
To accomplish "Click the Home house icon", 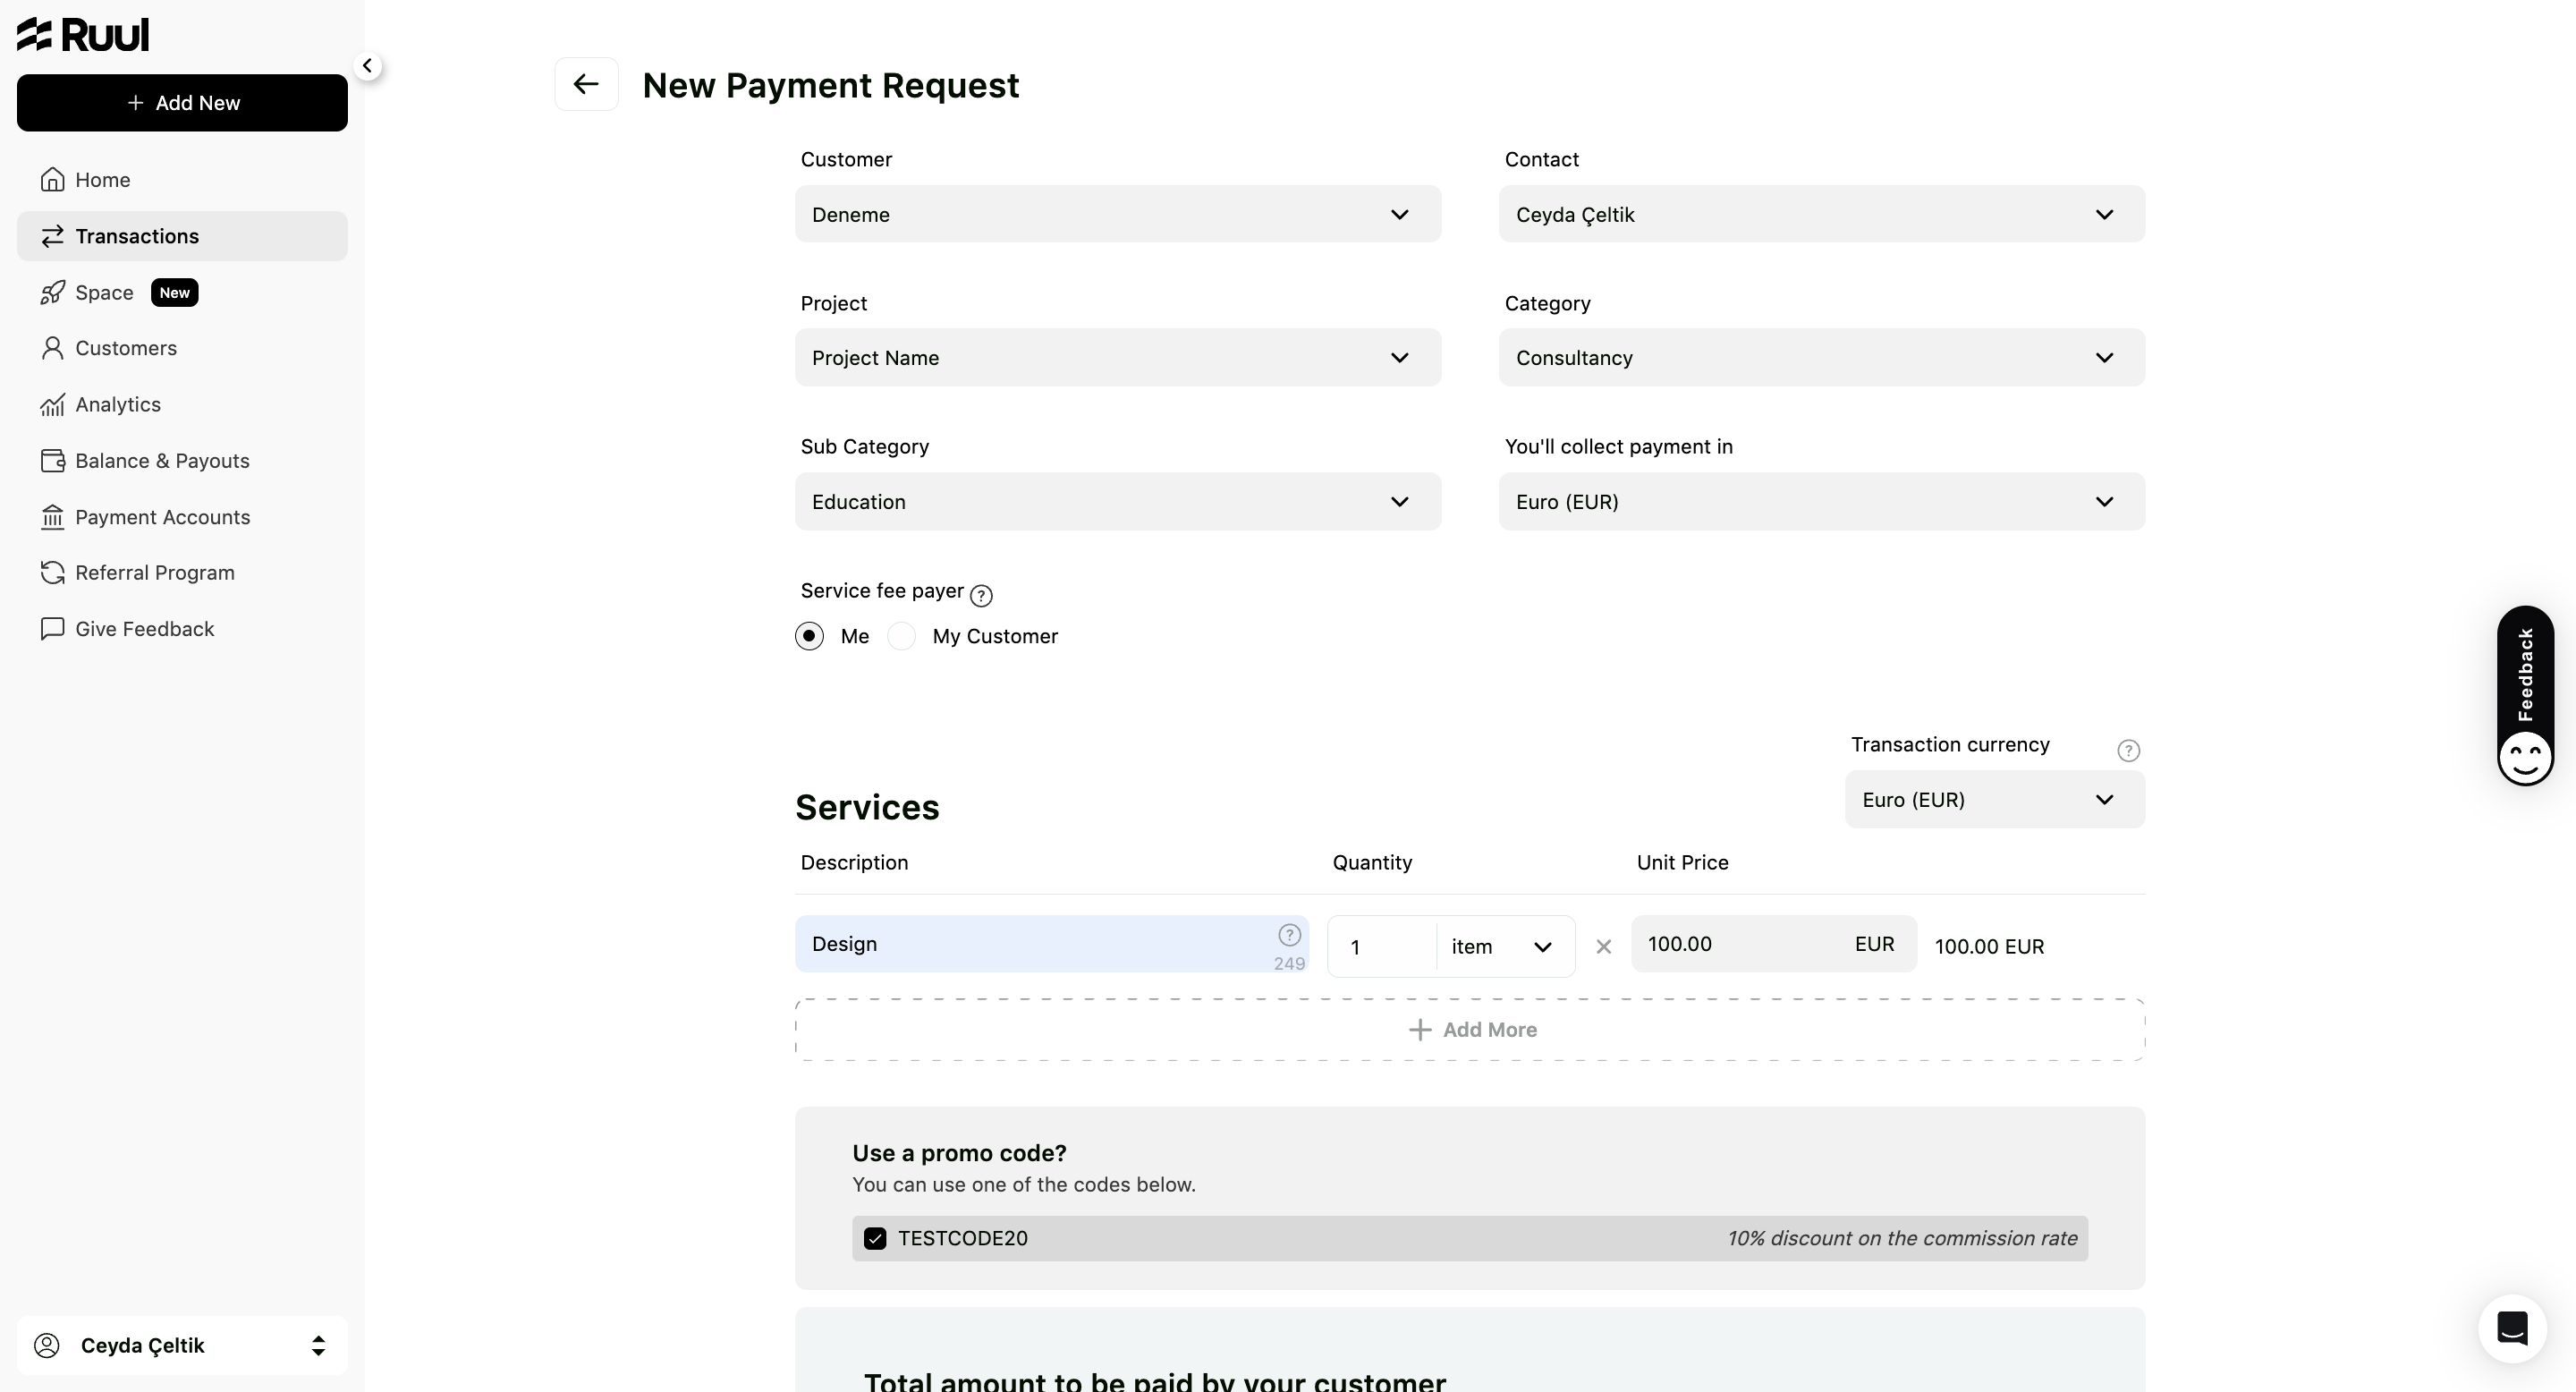I will [52, 180].
